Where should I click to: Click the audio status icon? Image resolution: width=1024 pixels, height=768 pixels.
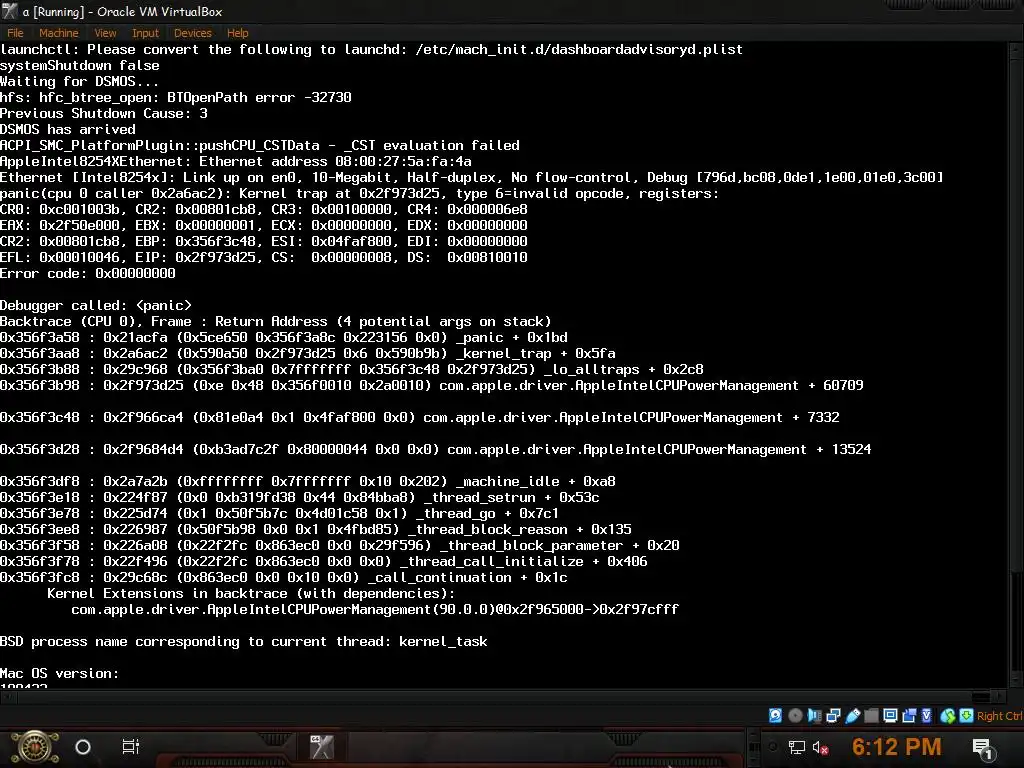click(x=814, y=715)
